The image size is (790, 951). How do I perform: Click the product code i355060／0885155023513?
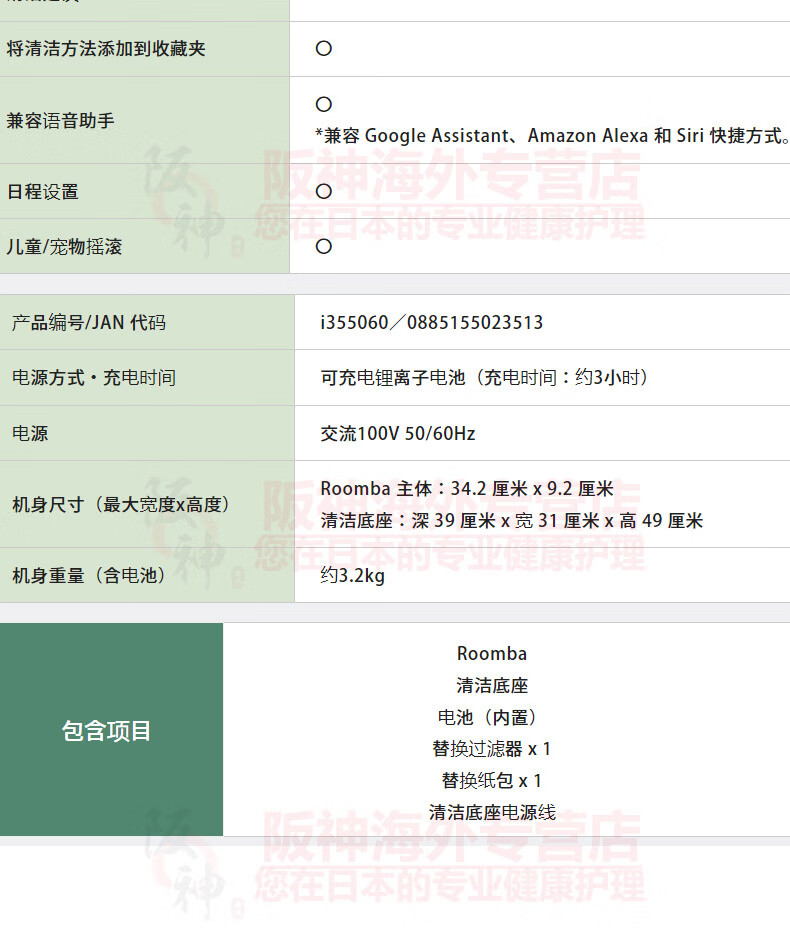[x=432, y=323]
